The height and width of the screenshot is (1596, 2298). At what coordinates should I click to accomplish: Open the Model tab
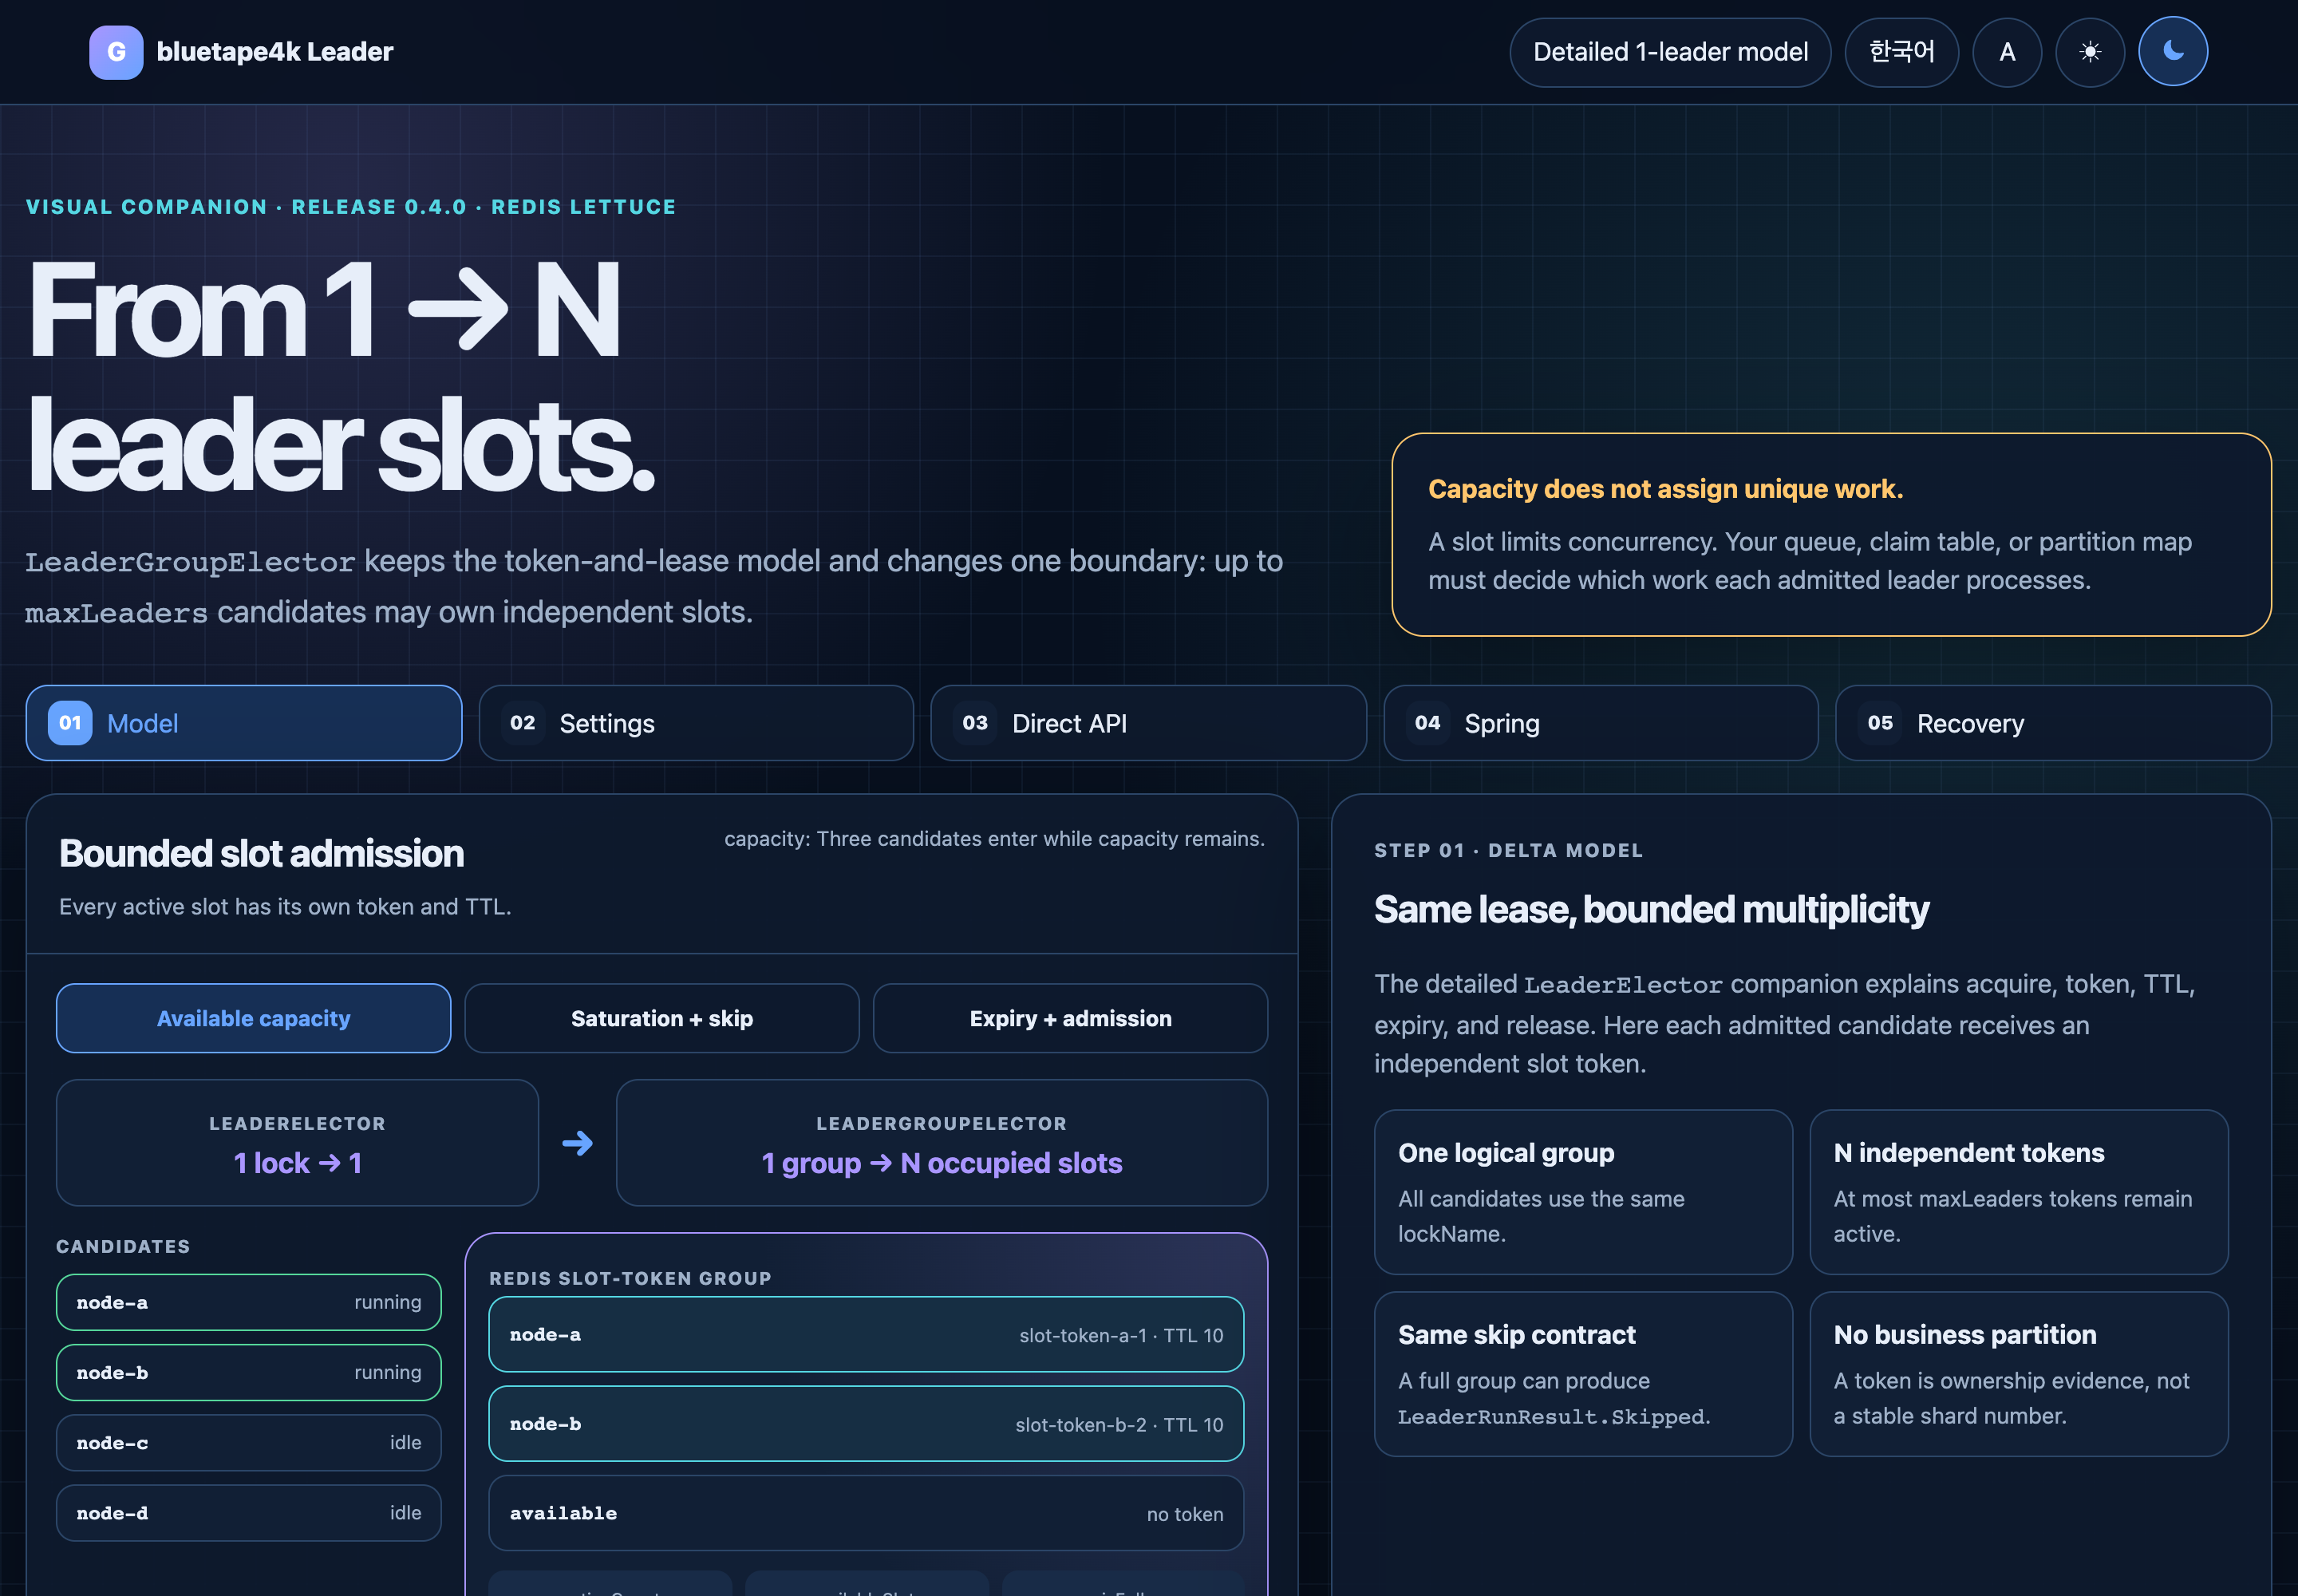244,723
